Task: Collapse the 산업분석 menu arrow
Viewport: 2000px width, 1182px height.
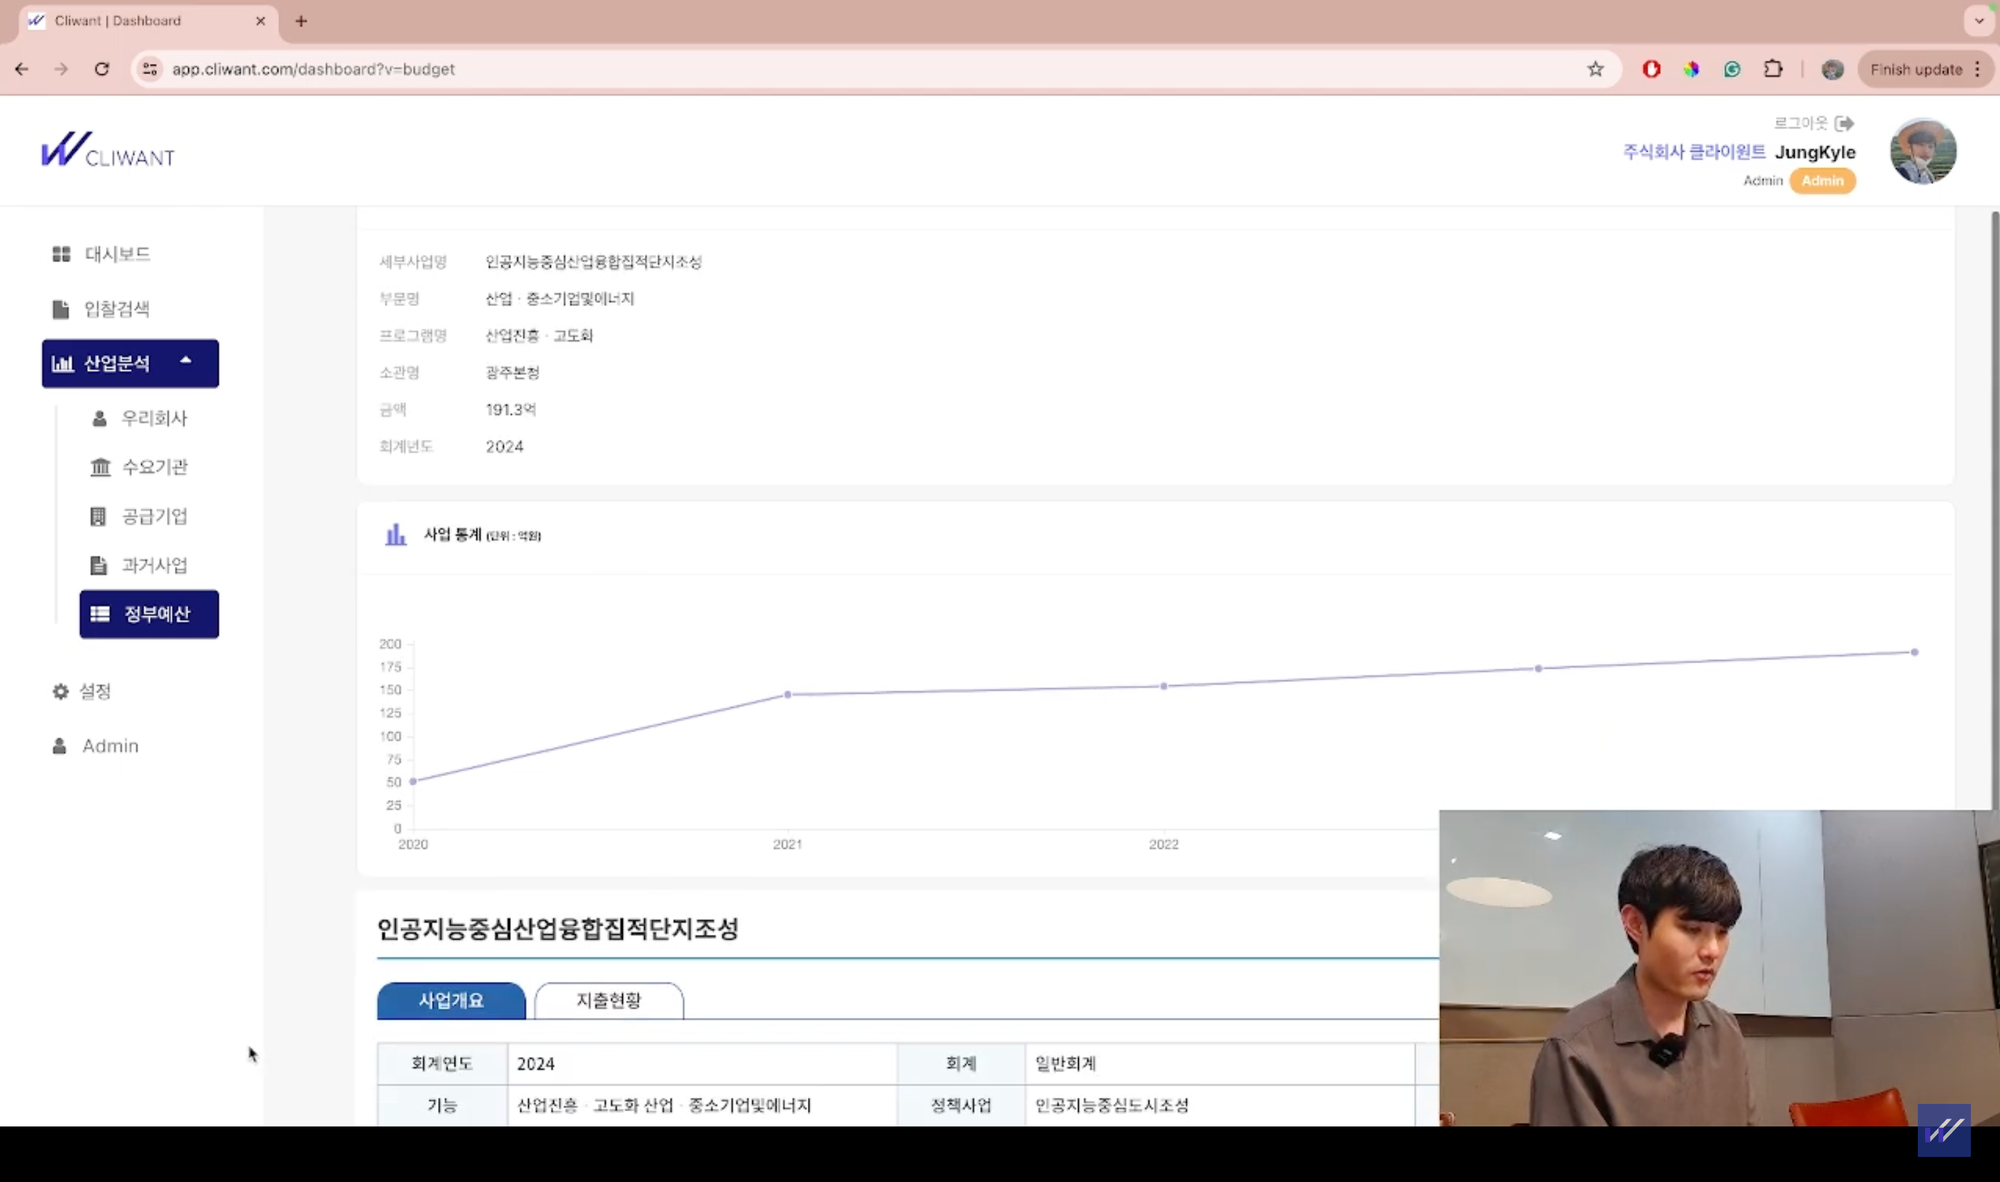Action: coord(186,361)
